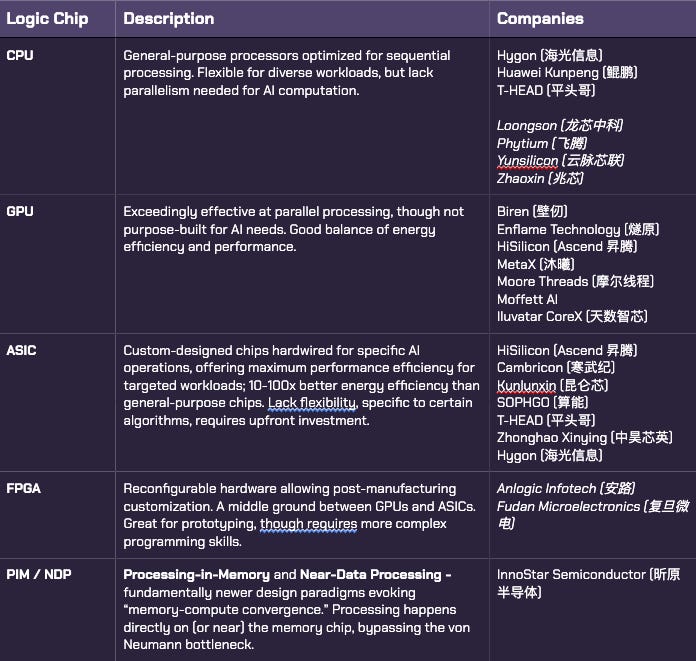Select the 'FPGA' row label

tap(23, 488)
